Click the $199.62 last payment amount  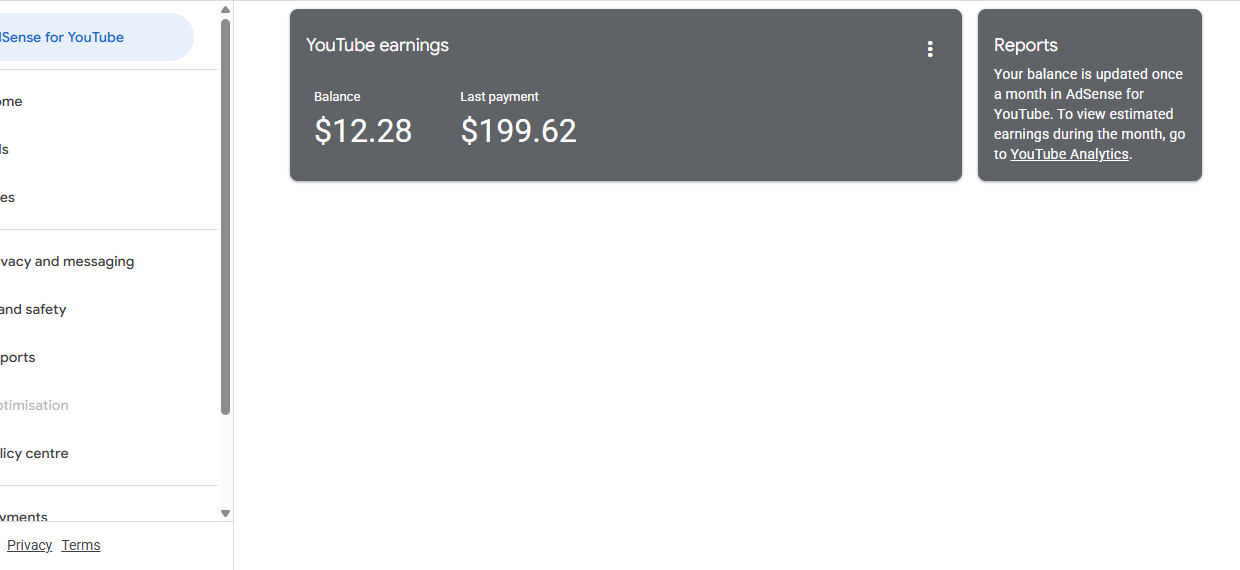(518, 131)
